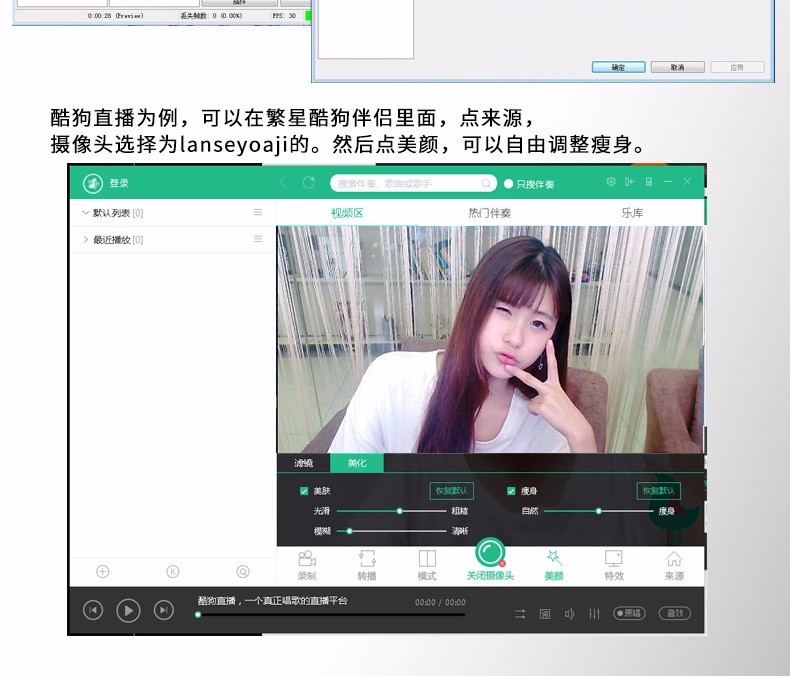Click the lyrics icon in the player bar
This screenshot has width=790, height=676.
click(x=545, y=614)
